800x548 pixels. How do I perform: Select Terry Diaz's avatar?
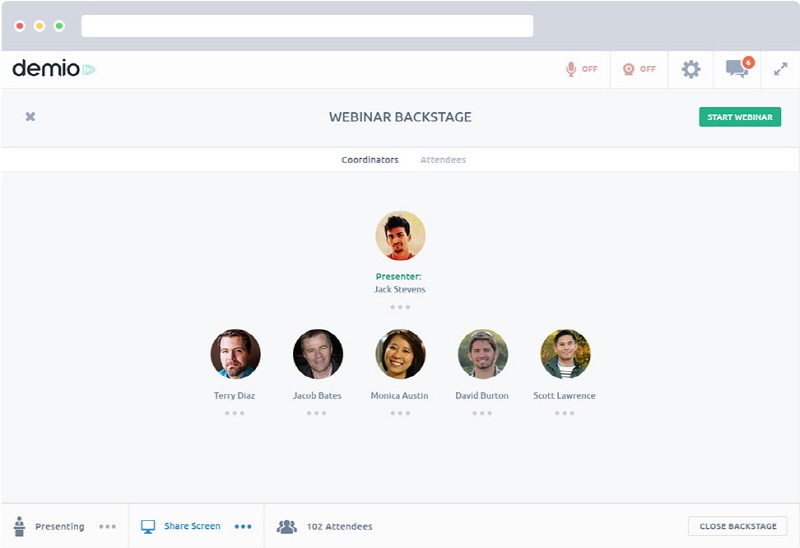click(235, 354)
